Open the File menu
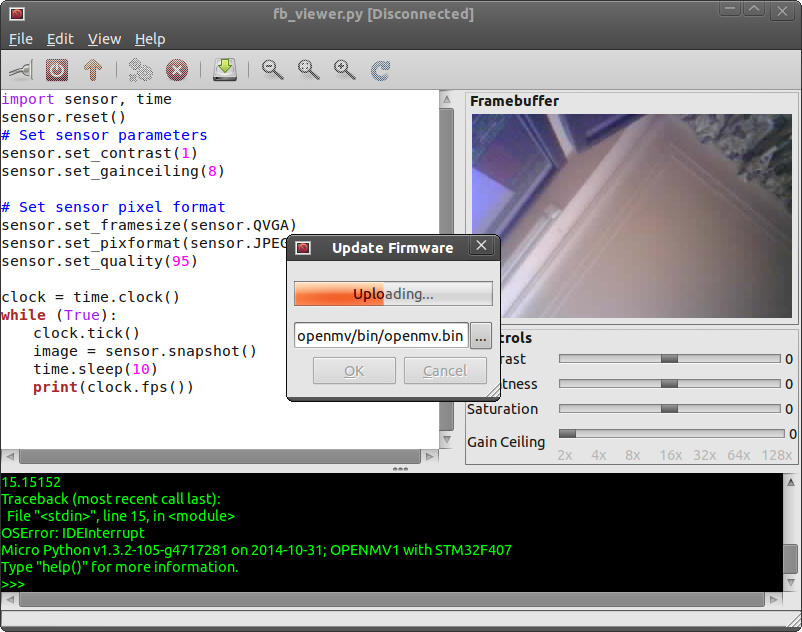The image size is (802, 632). 21,39
